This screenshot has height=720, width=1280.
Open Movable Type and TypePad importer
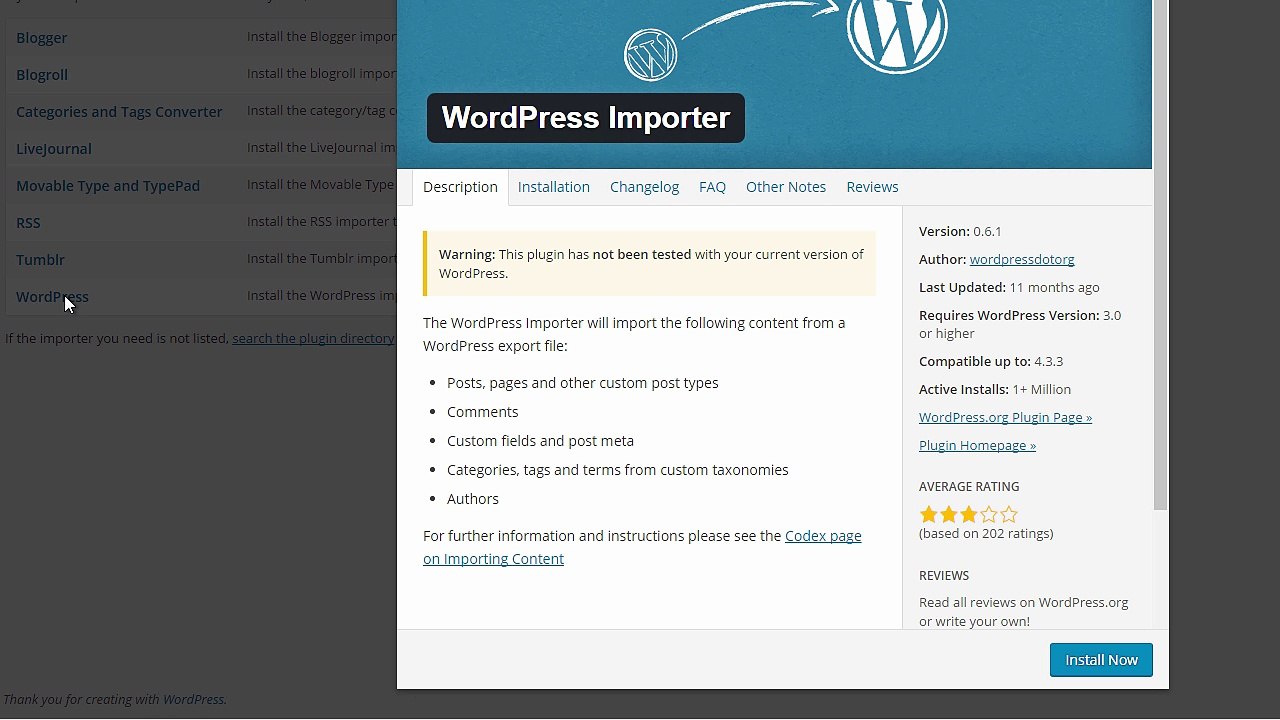coord(108,186)
